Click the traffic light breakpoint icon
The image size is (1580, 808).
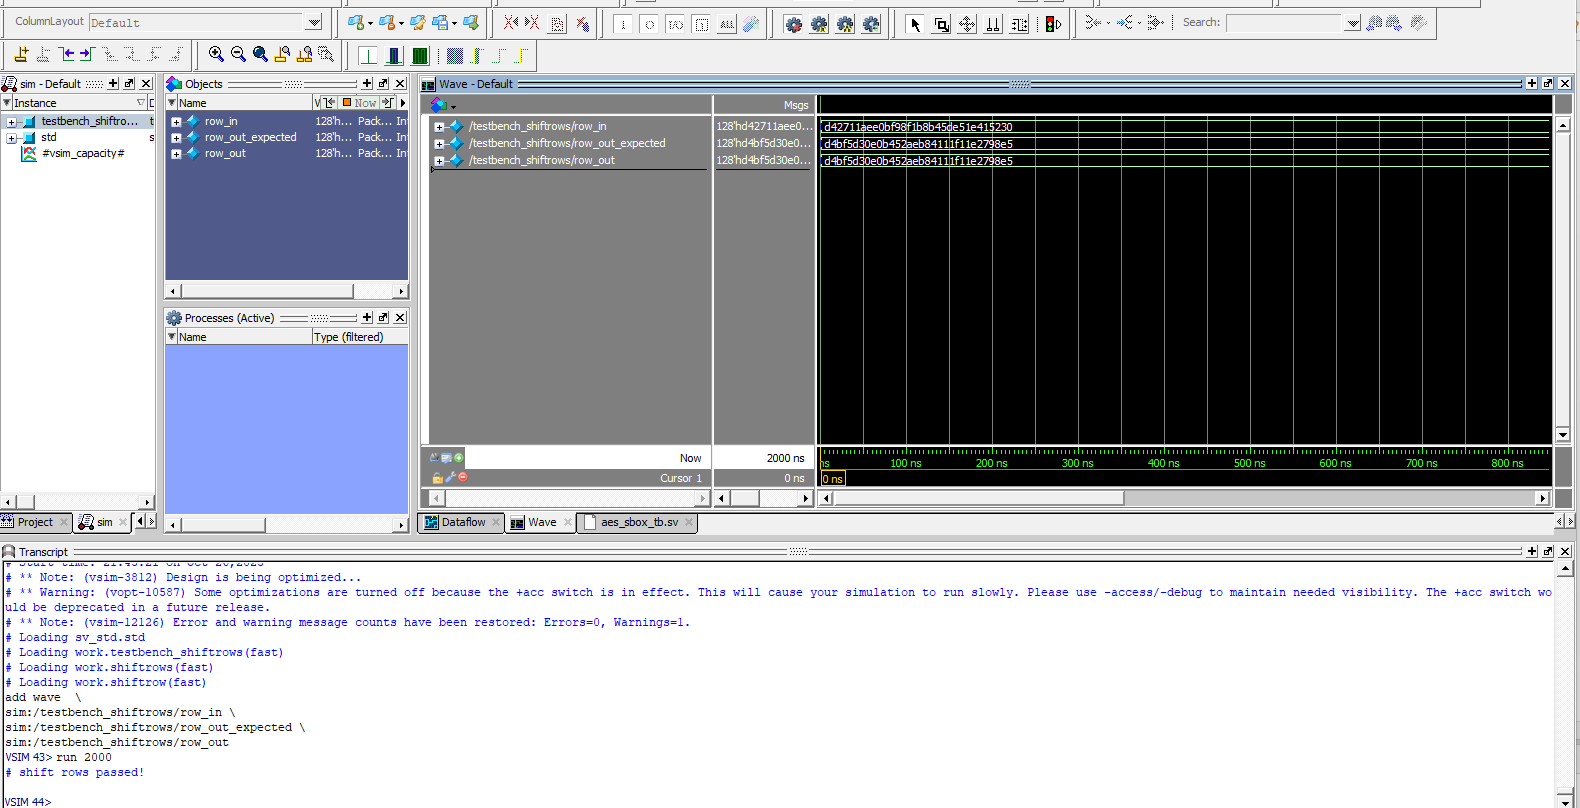(1053, 24)
